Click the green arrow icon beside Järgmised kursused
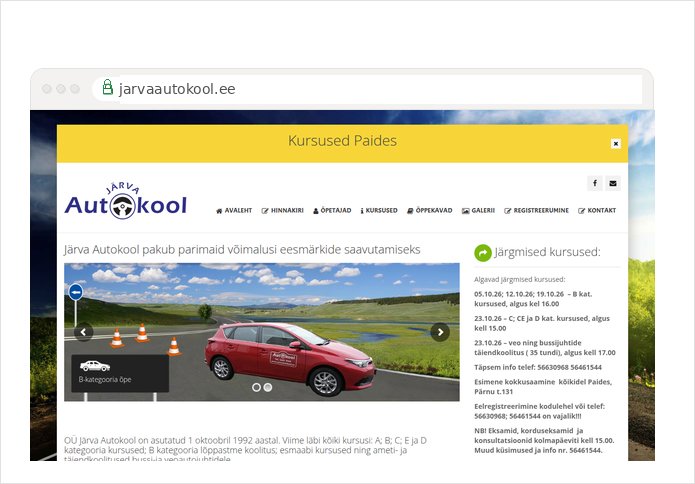The height and width of the screenshot is (484, 695). point(483,253)
